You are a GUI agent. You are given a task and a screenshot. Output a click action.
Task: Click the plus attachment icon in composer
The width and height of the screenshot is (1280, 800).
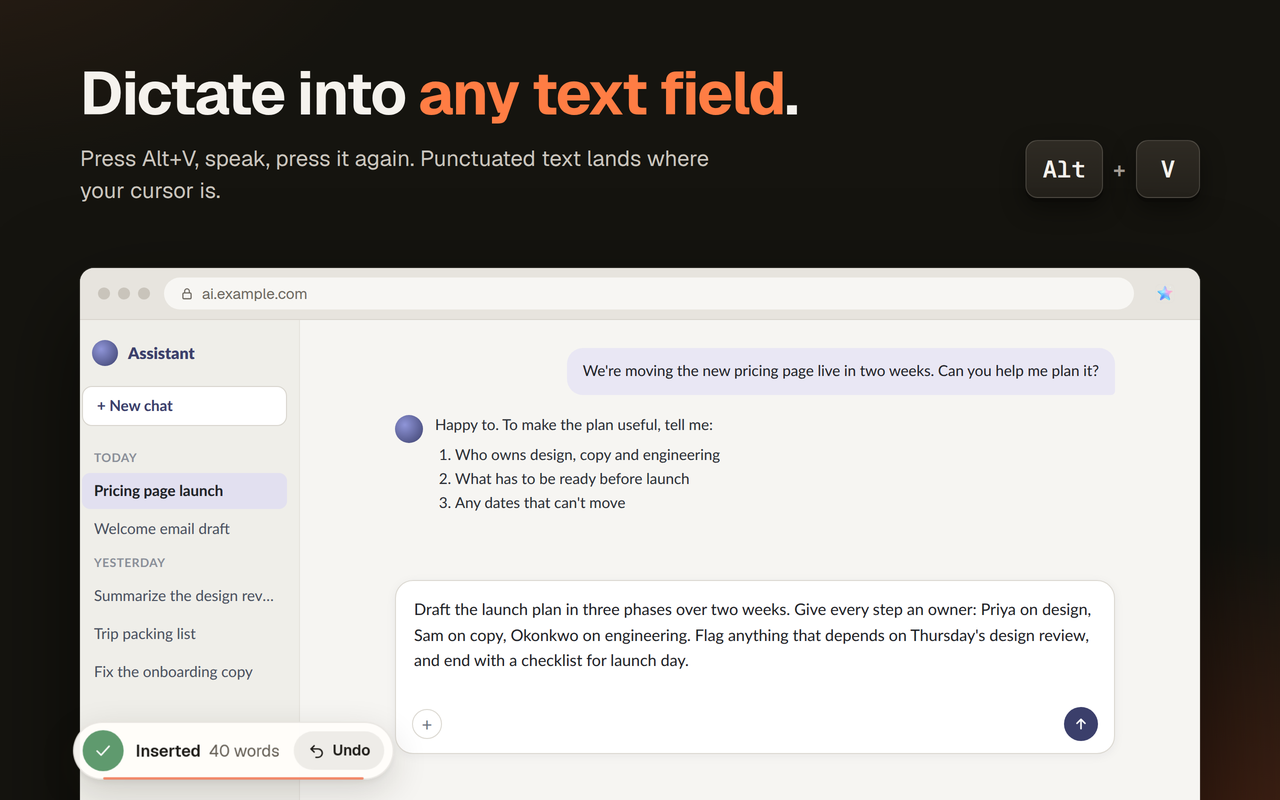pos(427,725)
